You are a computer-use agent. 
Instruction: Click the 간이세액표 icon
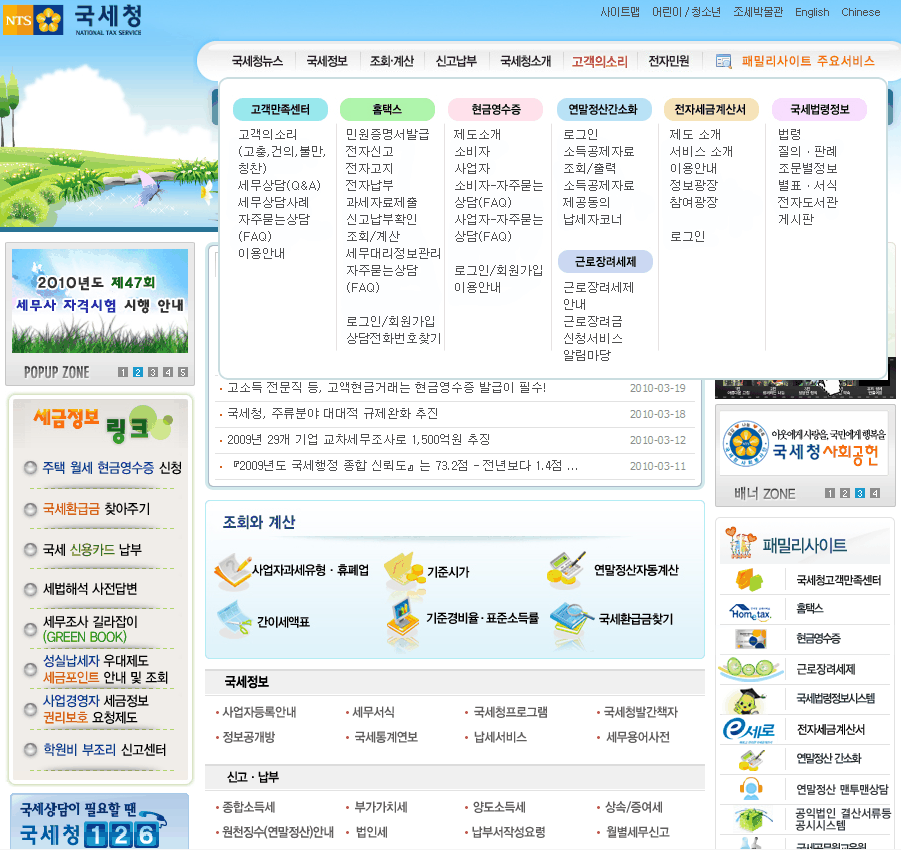233,620
